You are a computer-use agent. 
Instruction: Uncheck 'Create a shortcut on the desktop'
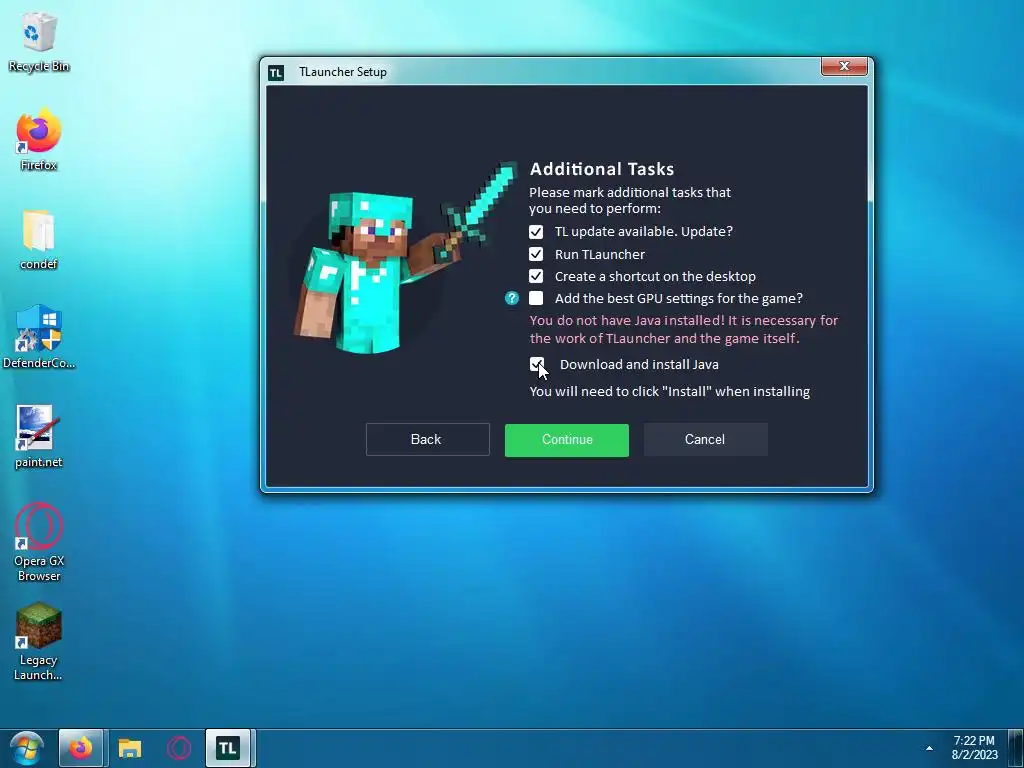click(x=536, y=276)
